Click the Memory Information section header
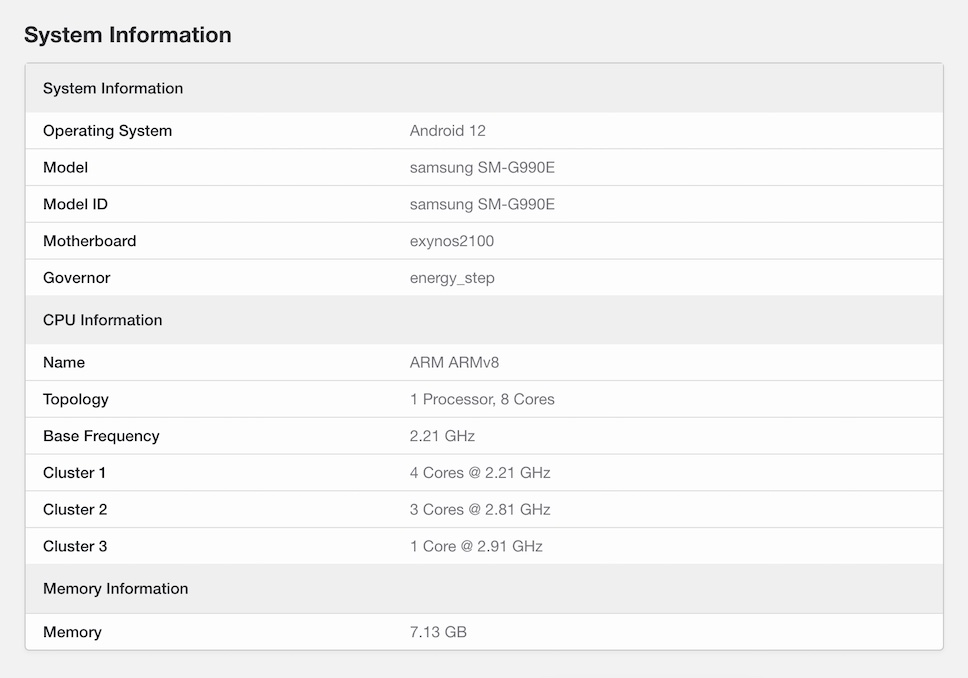 tap(115, 588)
